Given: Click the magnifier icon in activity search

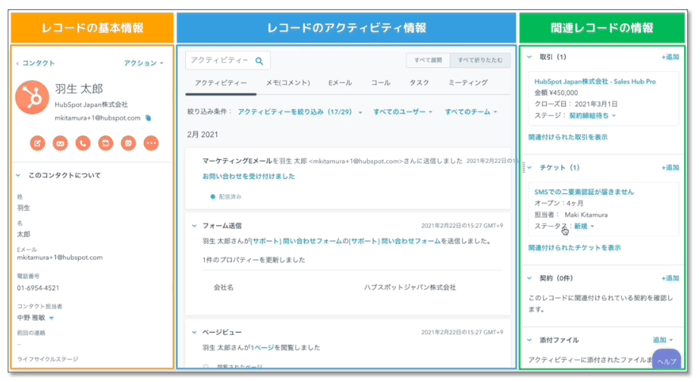Looking at the screenshot, I should pos(259,61).
